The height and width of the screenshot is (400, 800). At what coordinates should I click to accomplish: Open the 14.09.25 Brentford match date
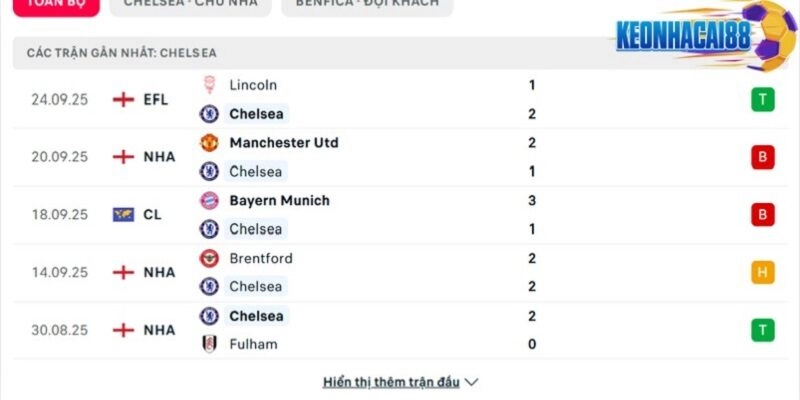[60, 272]
